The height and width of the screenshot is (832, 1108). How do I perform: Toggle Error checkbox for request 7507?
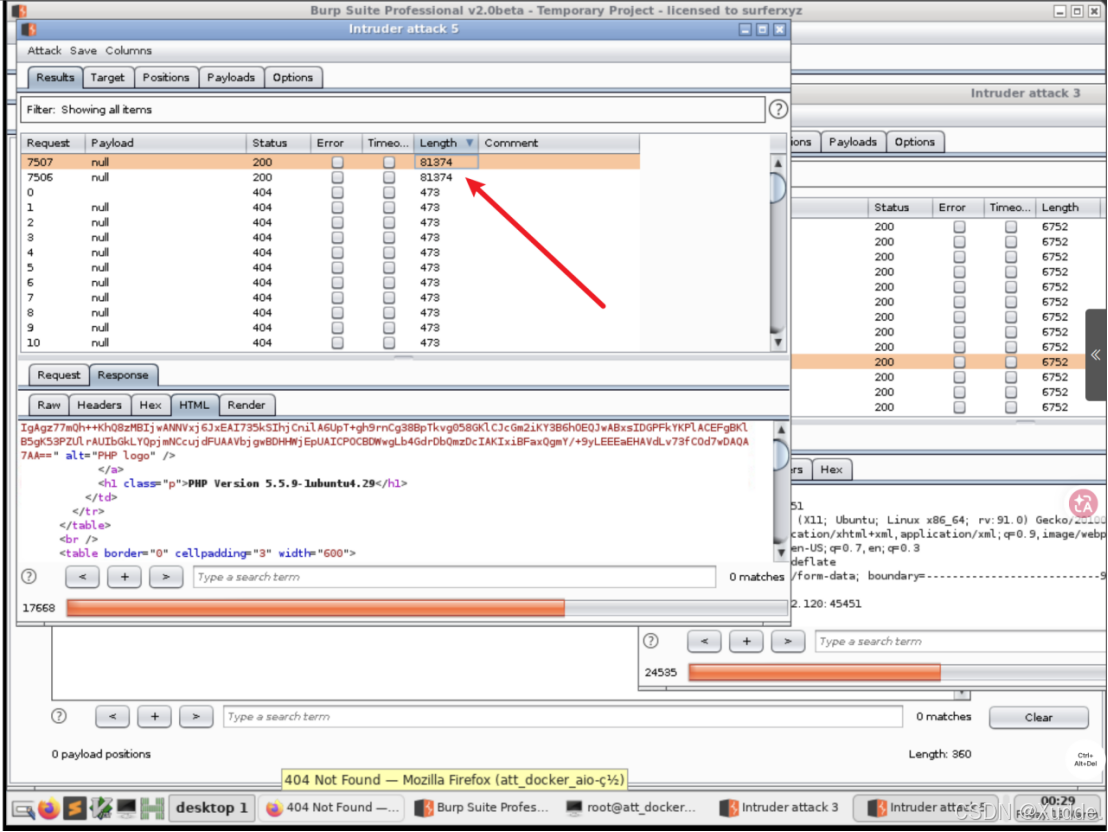click(337, 162)
